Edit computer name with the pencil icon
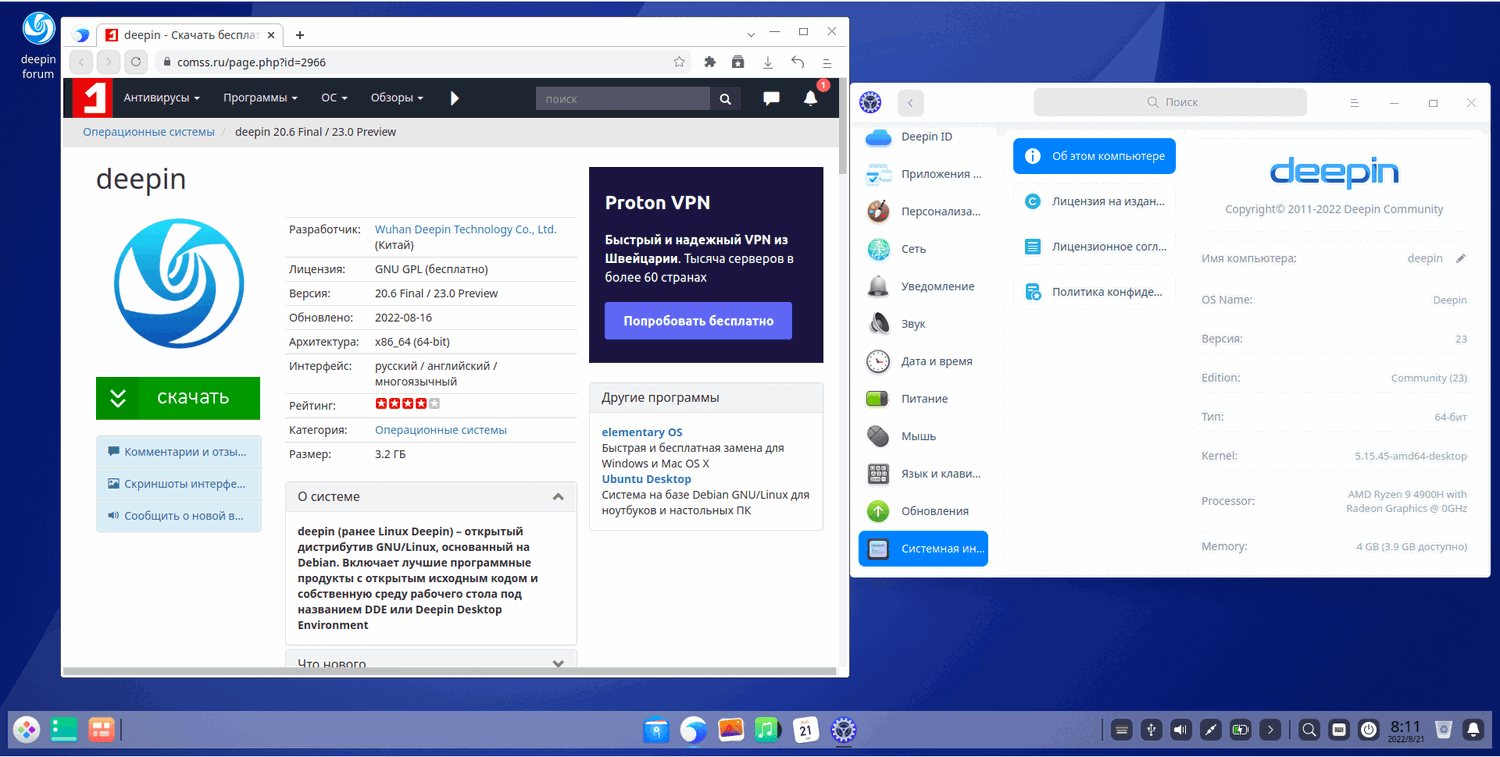Image resolution: width=1500 pixels, height=757 pixels. pyautogui.click(x=1461, y=258)
